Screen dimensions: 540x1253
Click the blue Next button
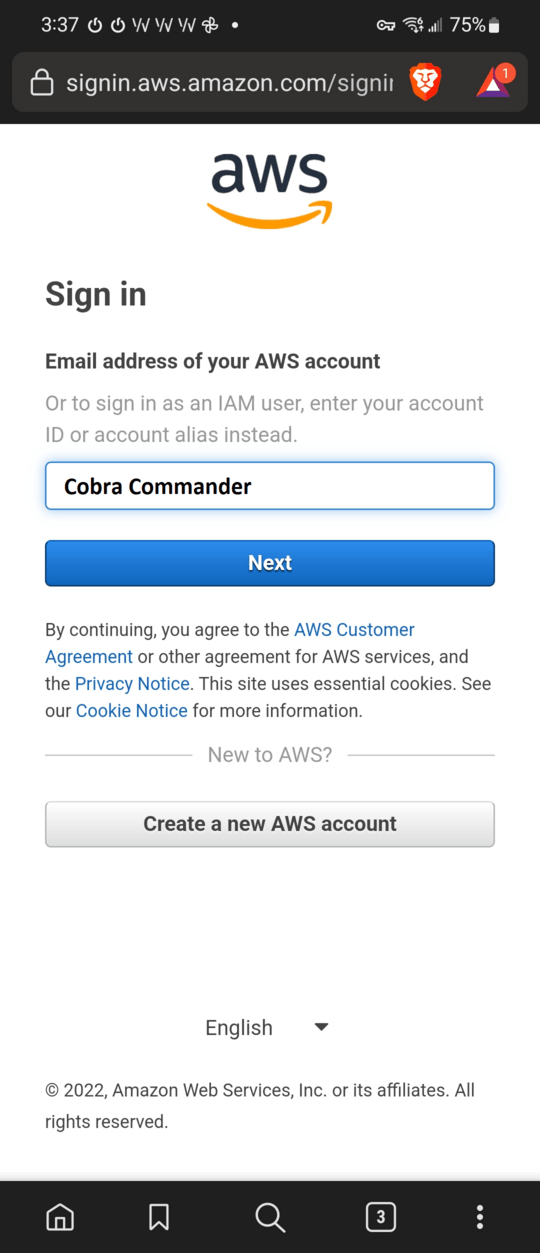point(270,563)
